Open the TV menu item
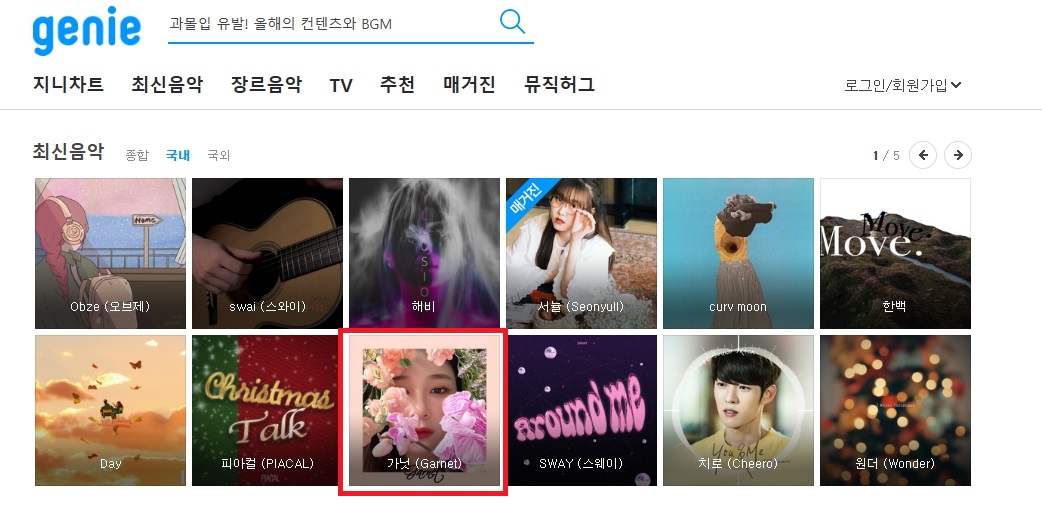 341,85
